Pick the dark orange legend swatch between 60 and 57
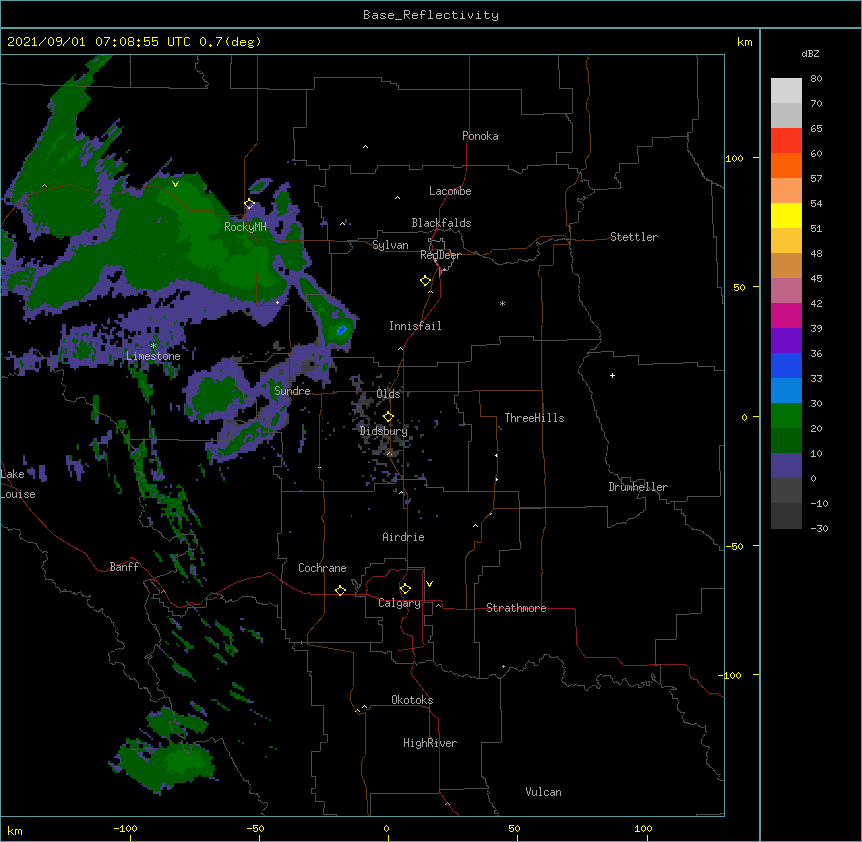This screenshot has width=862, height=842. [x=786, y=165]
